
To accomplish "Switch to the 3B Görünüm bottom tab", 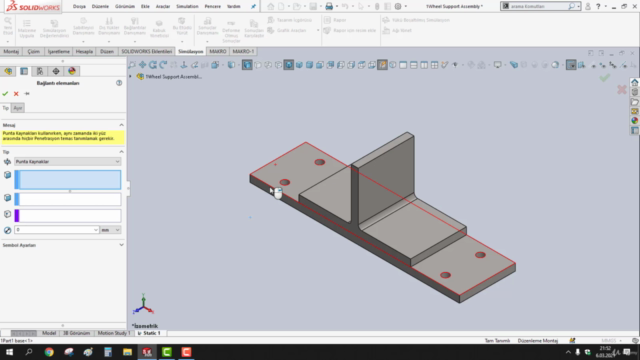I will click(76, 333).
